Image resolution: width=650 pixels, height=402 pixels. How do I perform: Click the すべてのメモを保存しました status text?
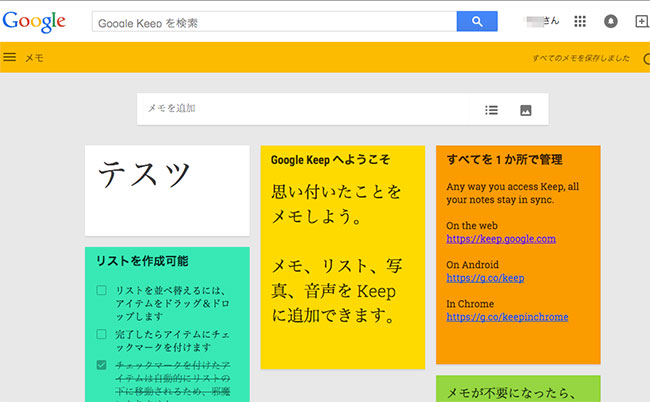[581, 58]
